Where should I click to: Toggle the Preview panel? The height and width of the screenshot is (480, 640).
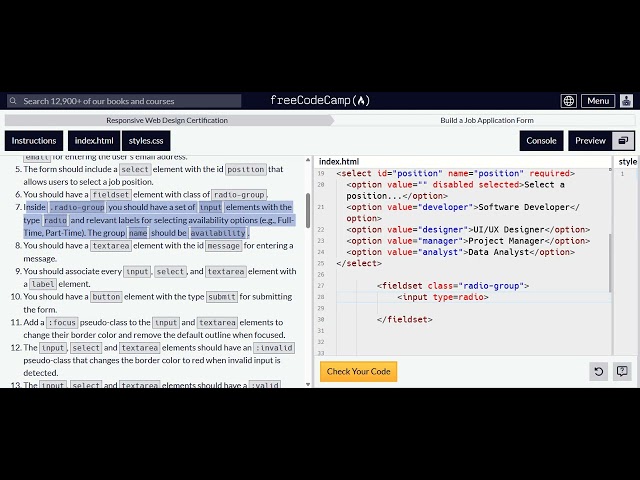click(x=590, y=141)
